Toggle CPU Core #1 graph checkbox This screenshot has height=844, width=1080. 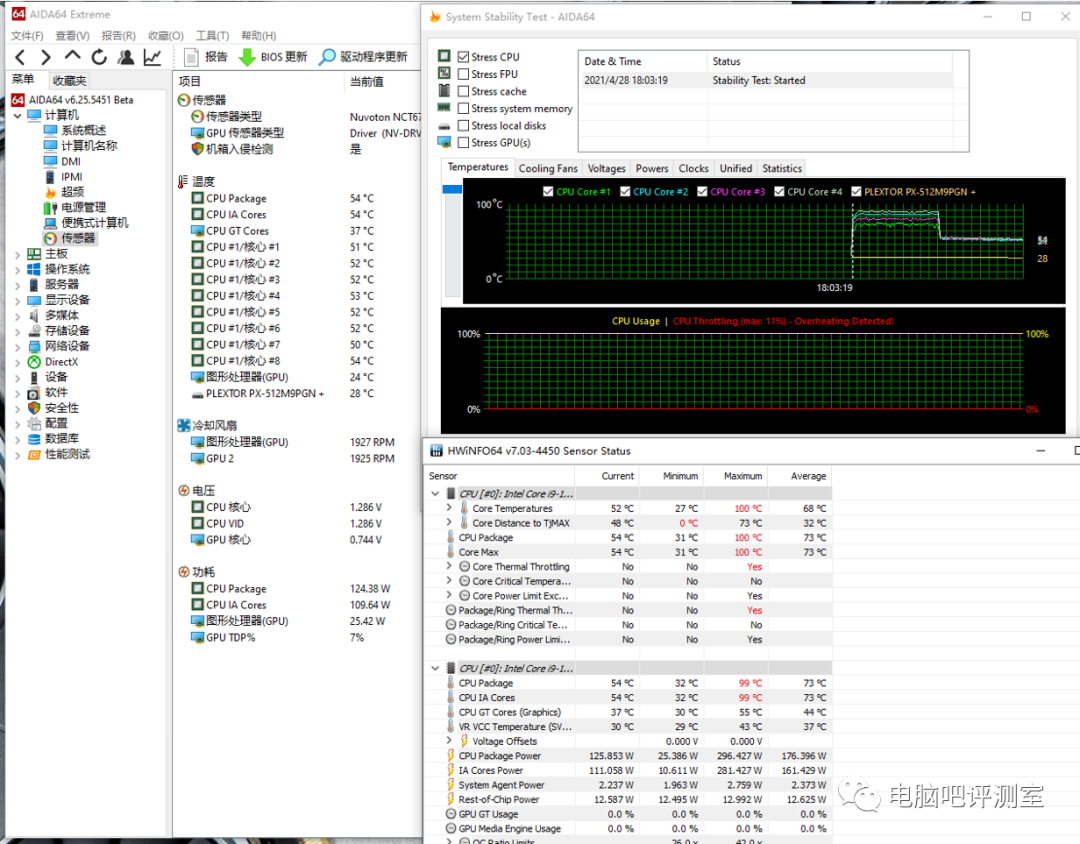coord(548,192)
